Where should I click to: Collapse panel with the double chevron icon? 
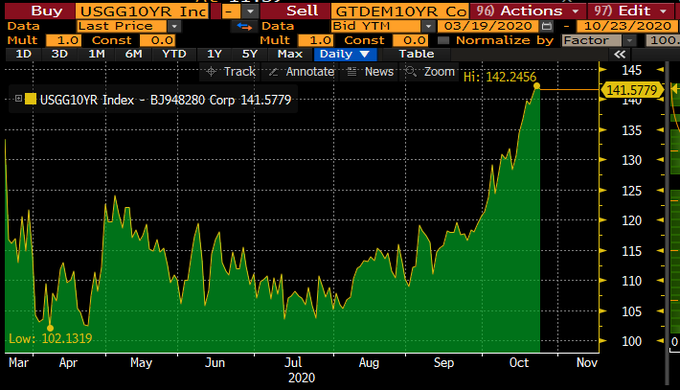(620, 54)
